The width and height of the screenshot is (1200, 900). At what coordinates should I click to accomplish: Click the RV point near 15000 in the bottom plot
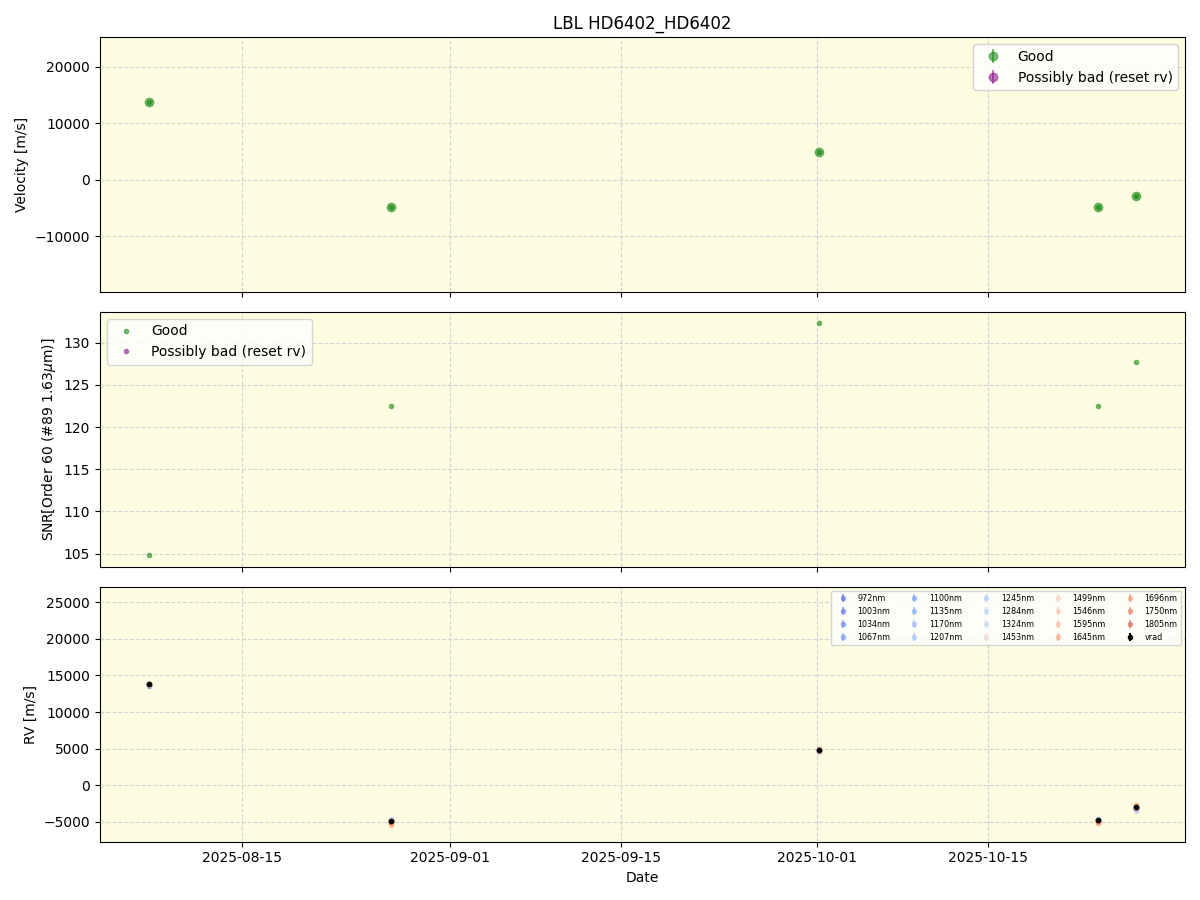(149, 684)
